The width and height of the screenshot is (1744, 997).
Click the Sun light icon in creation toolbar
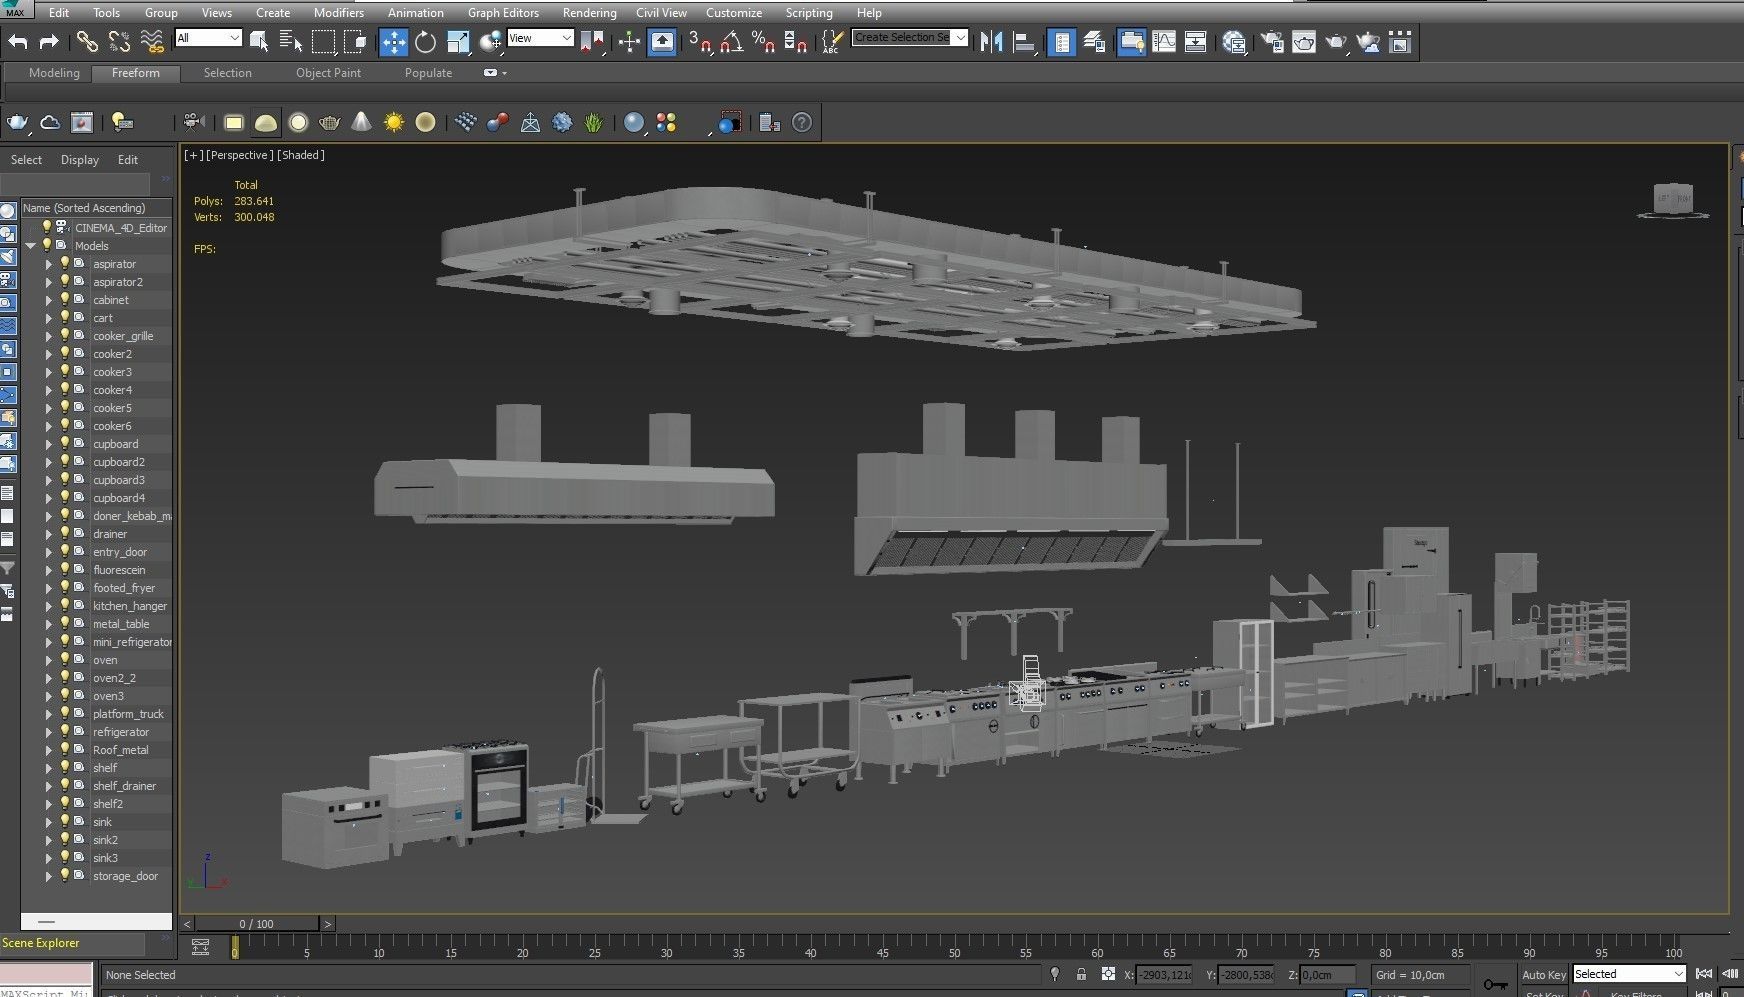pyautogui.click(x=394, y=122)
